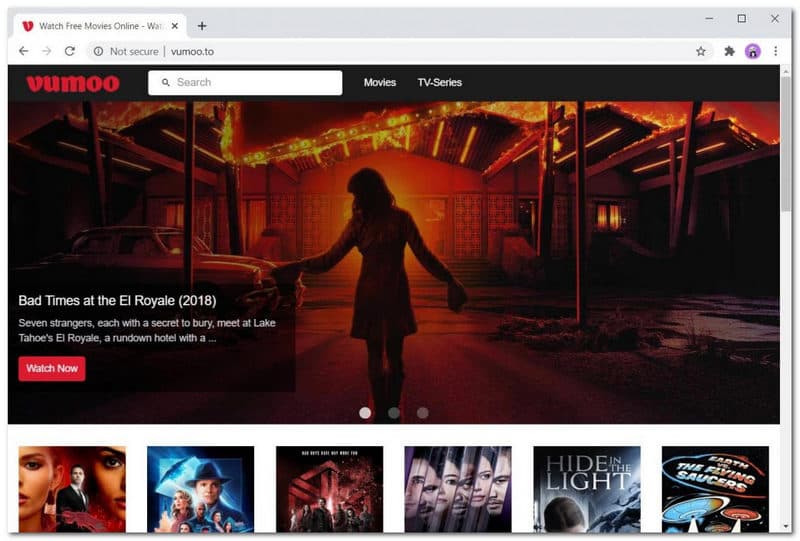Open Bad Times at the El Royale title
Screen dimensions: 800x541
click(x=117, y=301)
